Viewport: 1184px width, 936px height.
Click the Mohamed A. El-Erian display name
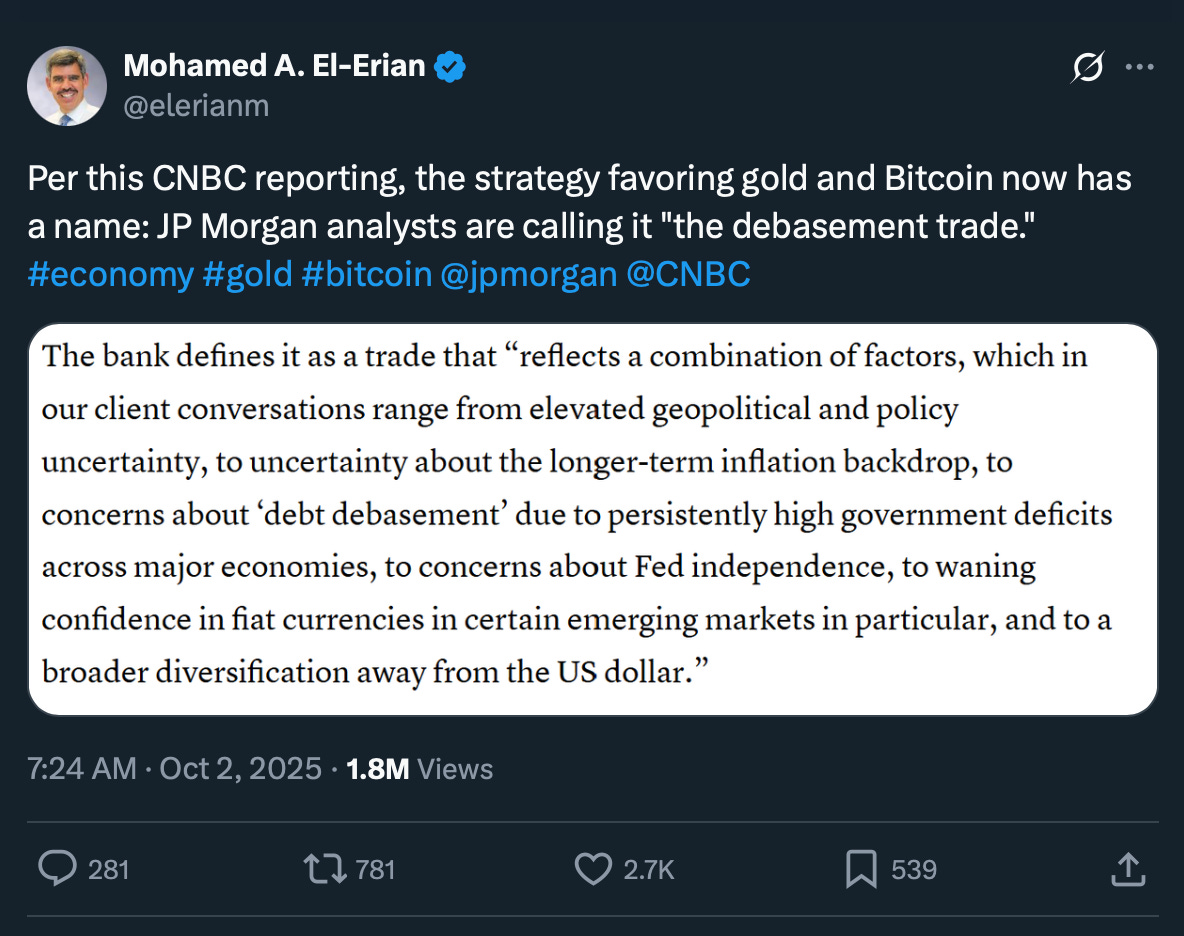pos(274,67)
